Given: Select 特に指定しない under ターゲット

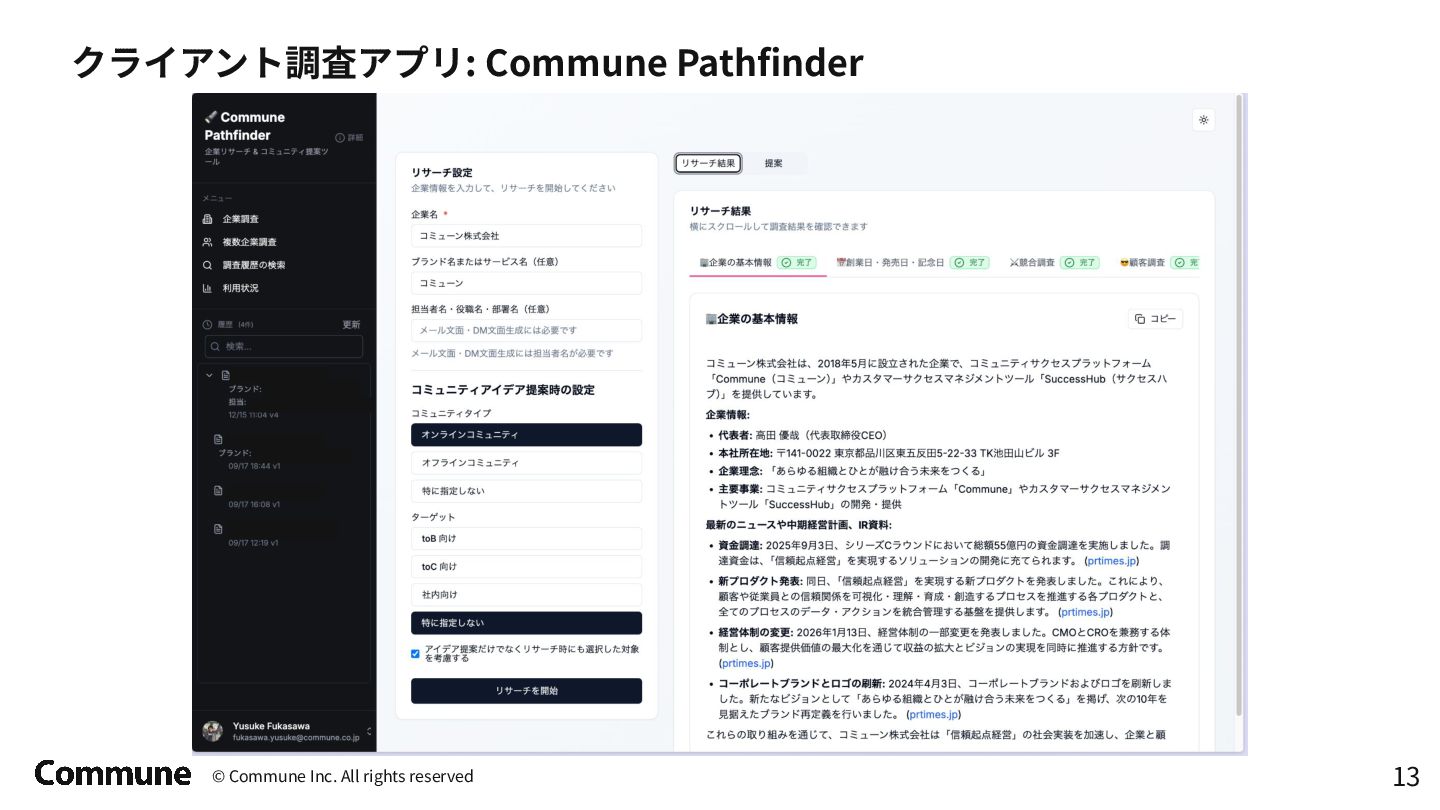Looking at the screenshot, I should coord(526,622).
